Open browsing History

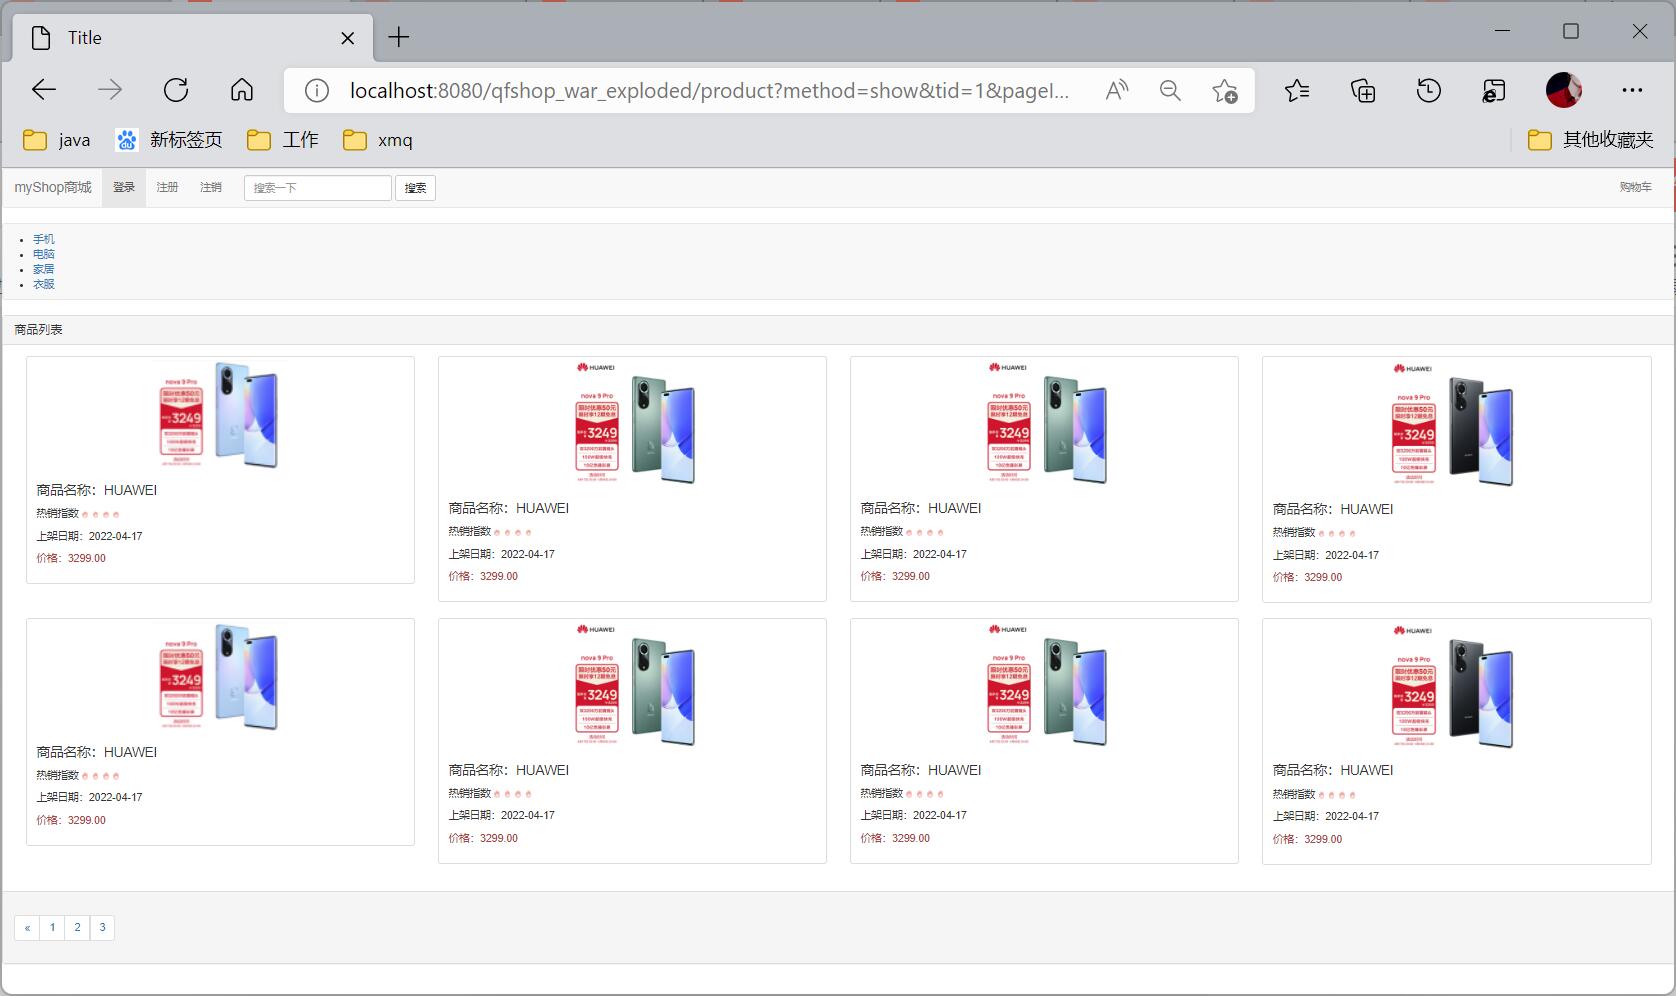(x=1428, y=90)
